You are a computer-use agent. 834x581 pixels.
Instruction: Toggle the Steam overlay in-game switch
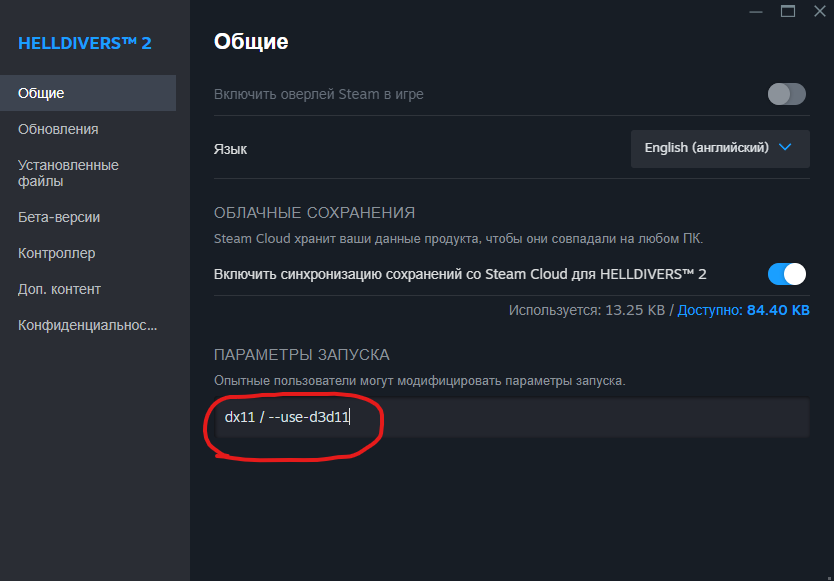tap(786, 94)
